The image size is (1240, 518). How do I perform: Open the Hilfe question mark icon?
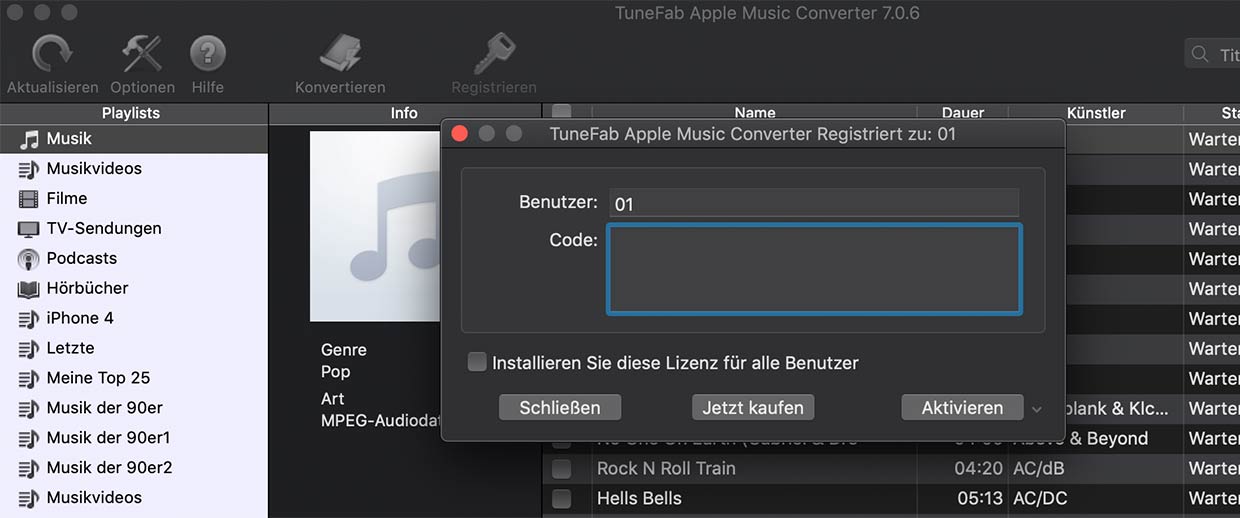[208, 52]
